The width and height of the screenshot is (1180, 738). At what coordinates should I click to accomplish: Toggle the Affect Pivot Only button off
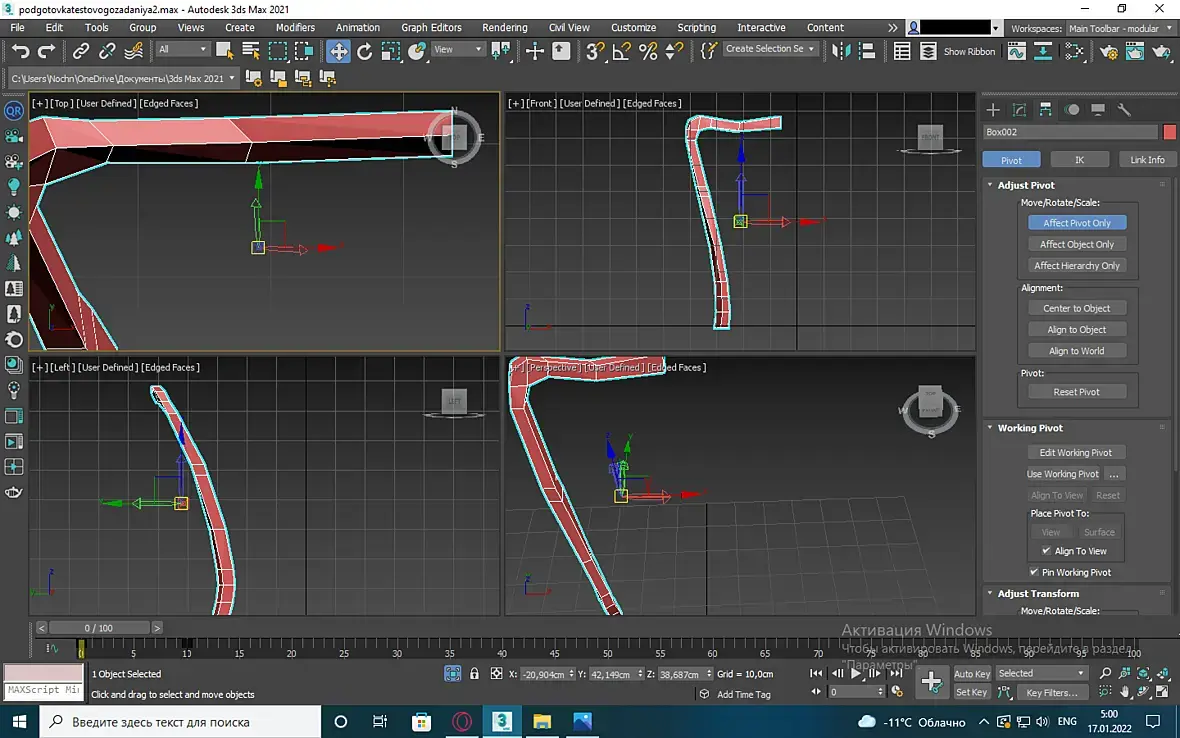tap(1076, 223)
